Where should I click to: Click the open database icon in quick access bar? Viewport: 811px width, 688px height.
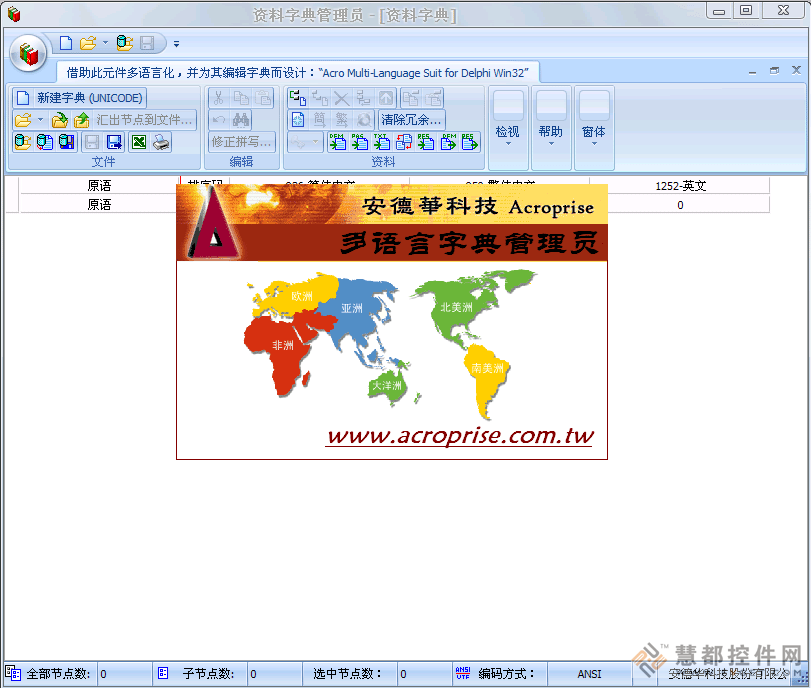coord(125,43)
